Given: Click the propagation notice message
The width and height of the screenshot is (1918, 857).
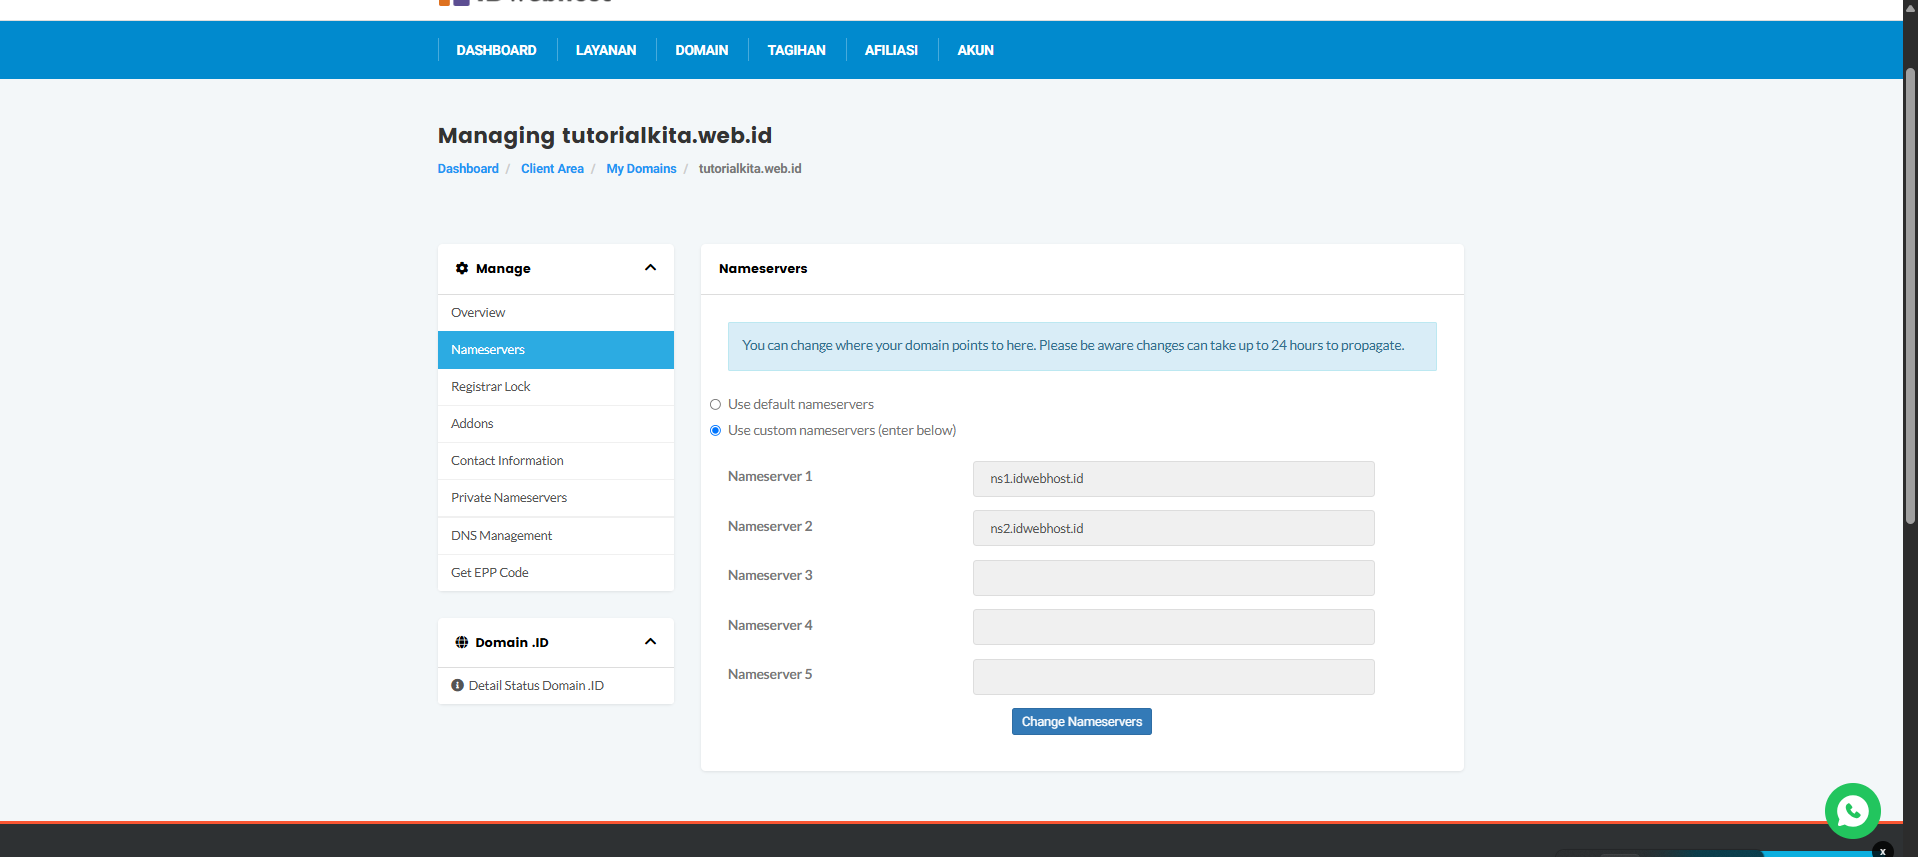Looking at the screenshot, I should (x=1082, y=346).
